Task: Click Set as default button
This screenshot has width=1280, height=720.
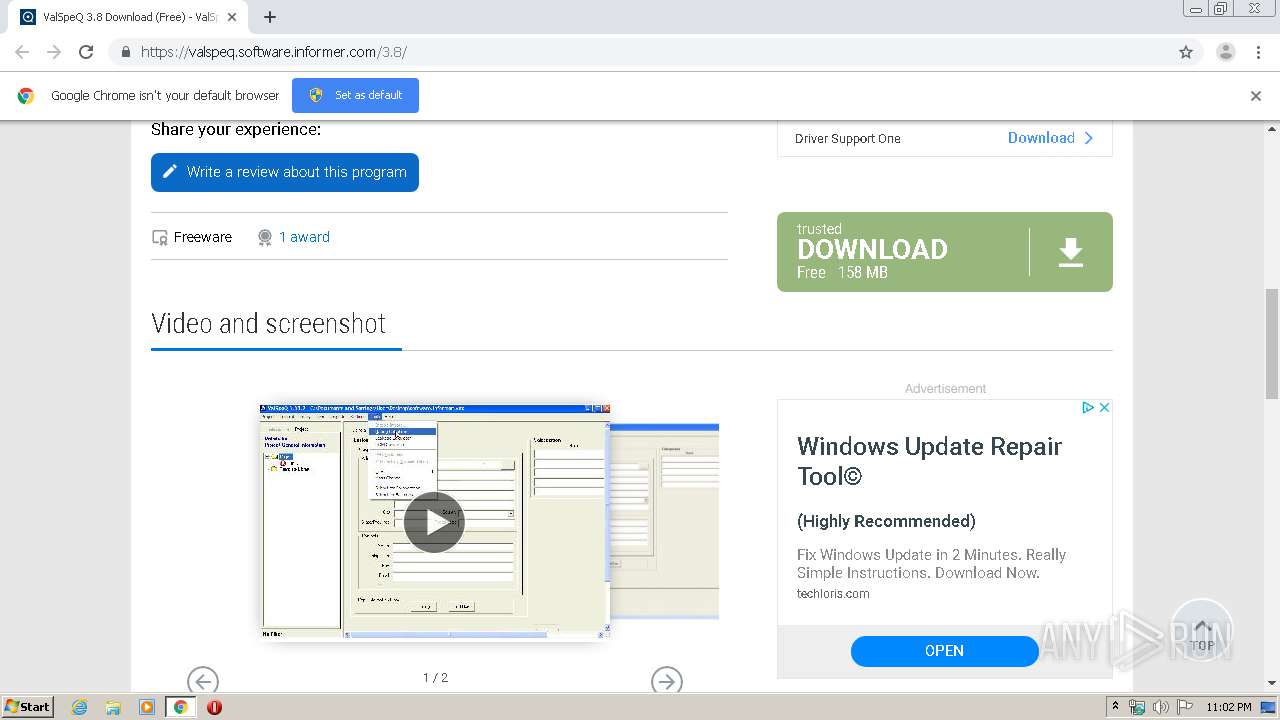Action: coord(355,95)
